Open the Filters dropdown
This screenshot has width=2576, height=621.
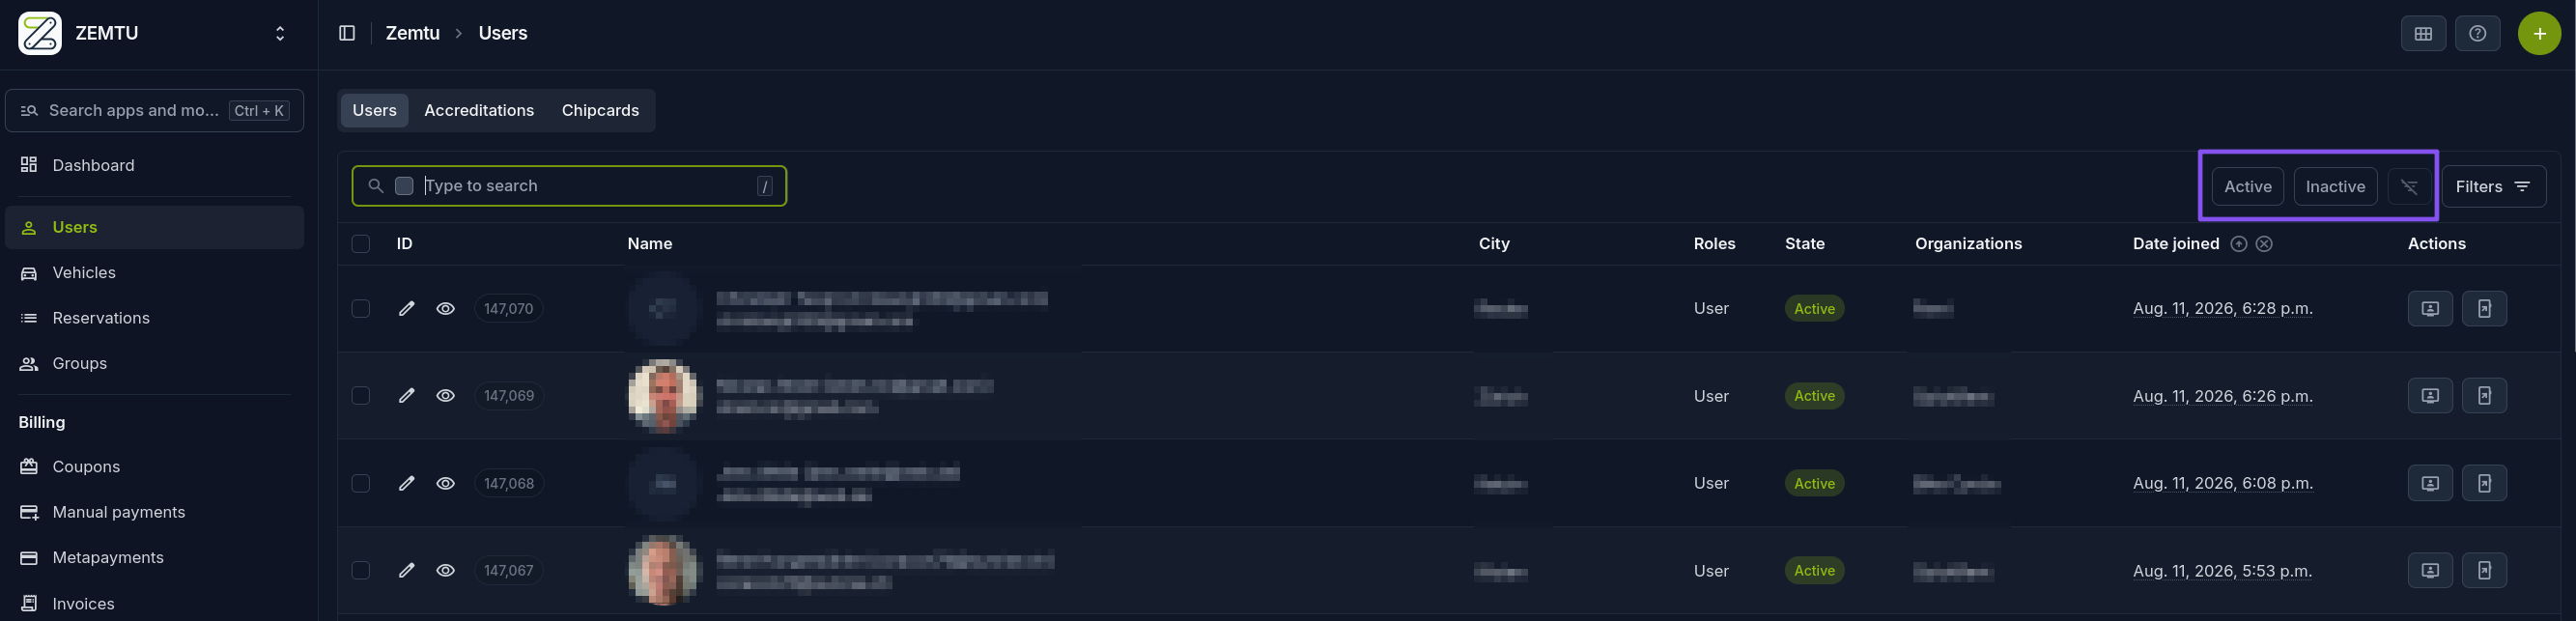2493,187
